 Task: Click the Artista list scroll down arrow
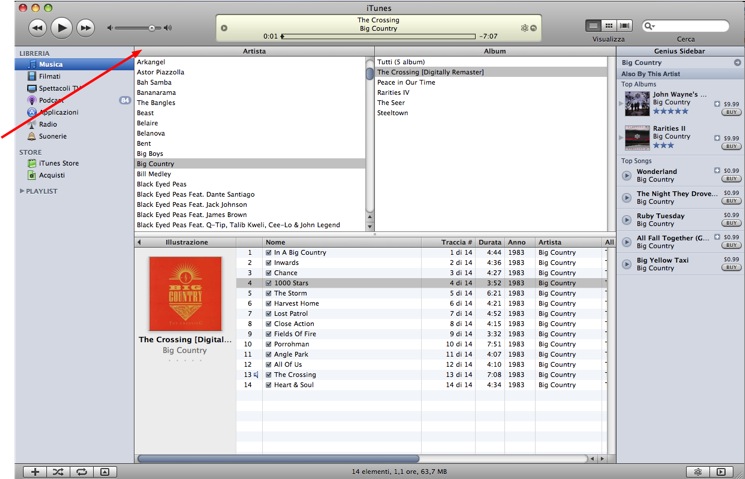pyautogui.click(x=370, y=227)
